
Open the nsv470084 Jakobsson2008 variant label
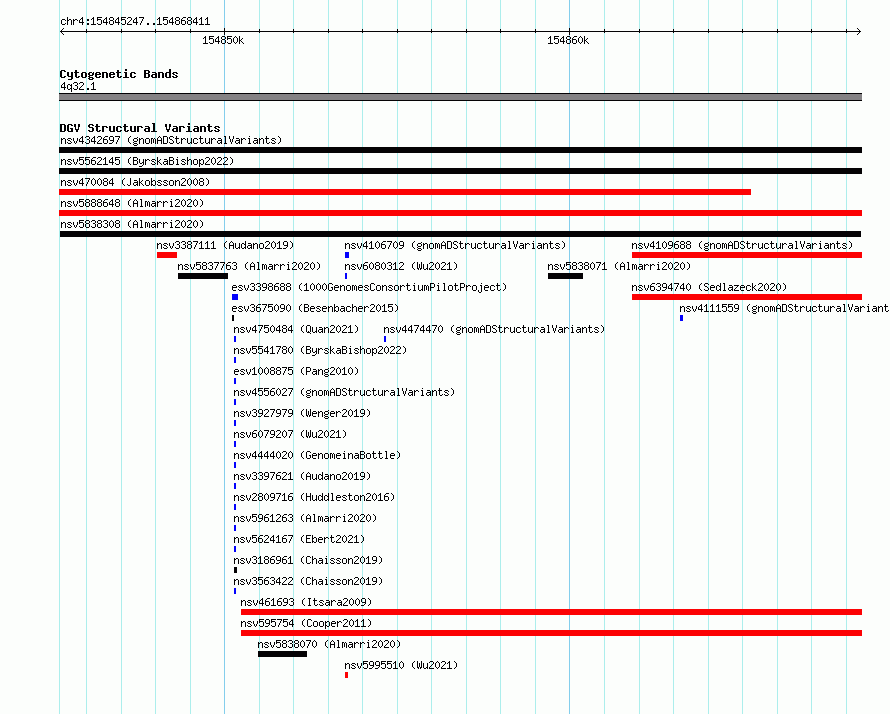tap(135, 182)
